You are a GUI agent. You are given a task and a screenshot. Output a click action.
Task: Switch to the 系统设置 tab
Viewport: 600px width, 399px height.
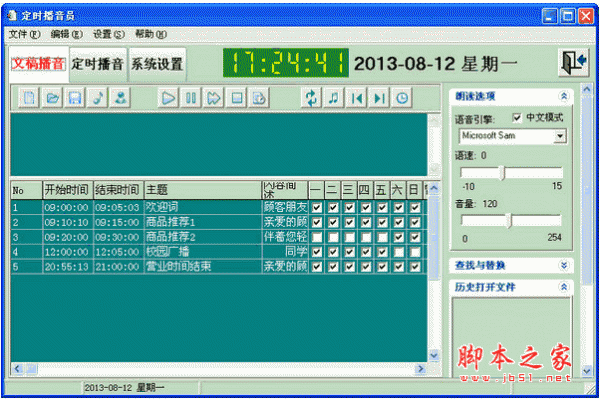(x=157, y=64)
